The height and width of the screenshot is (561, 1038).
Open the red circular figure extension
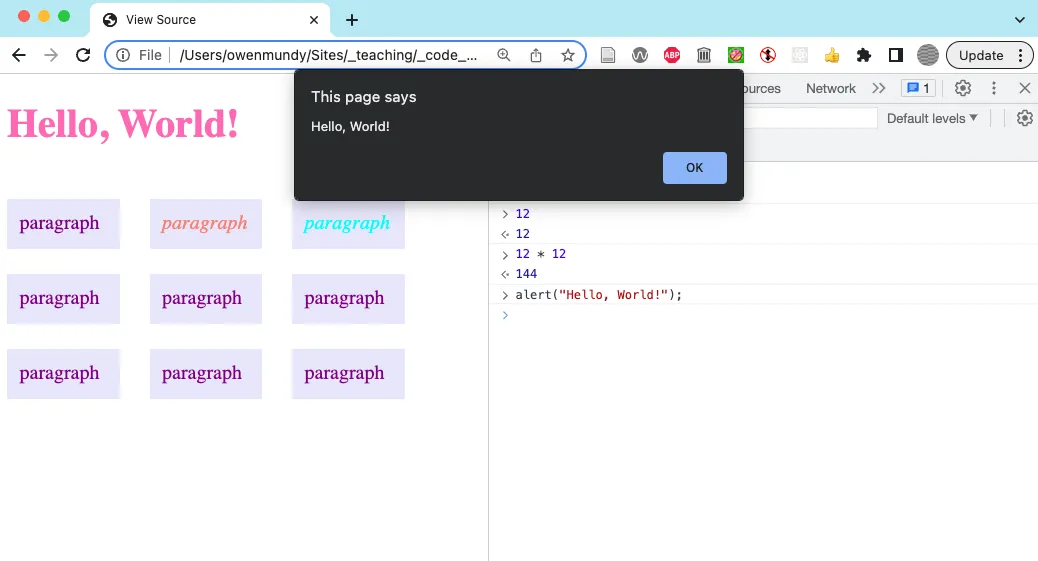pos(768,55)
